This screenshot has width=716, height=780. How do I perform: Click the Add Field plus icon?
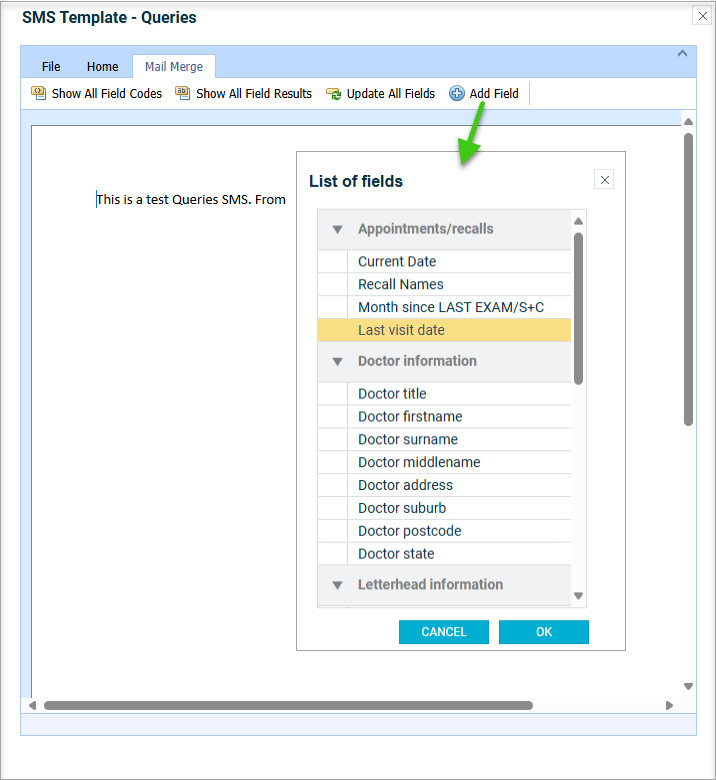tap(456, 93)
